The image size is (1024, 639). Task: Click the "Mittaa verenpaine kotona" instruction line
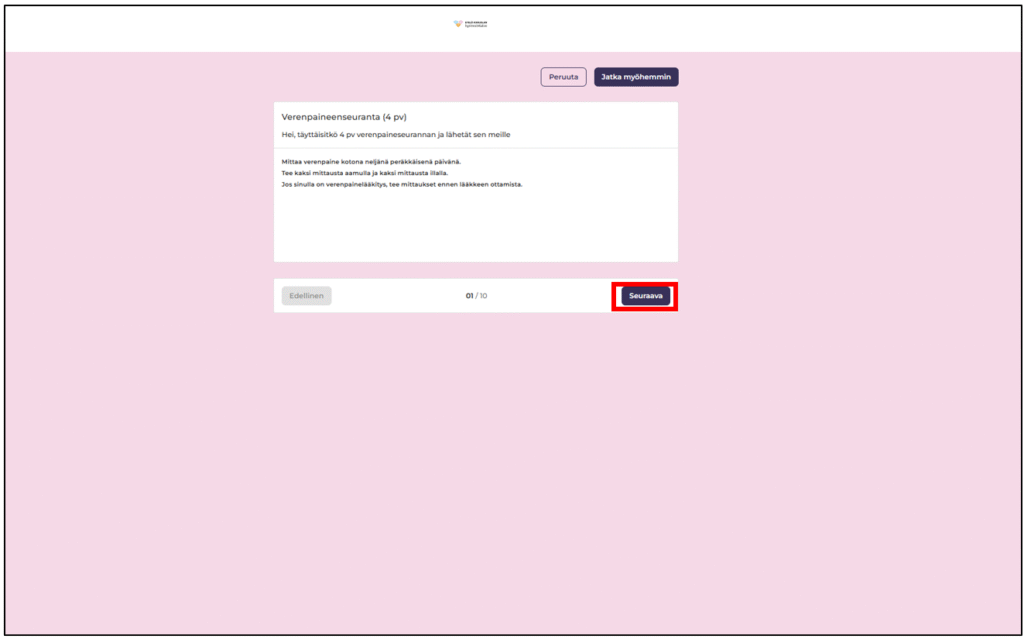tap(371, 161)
